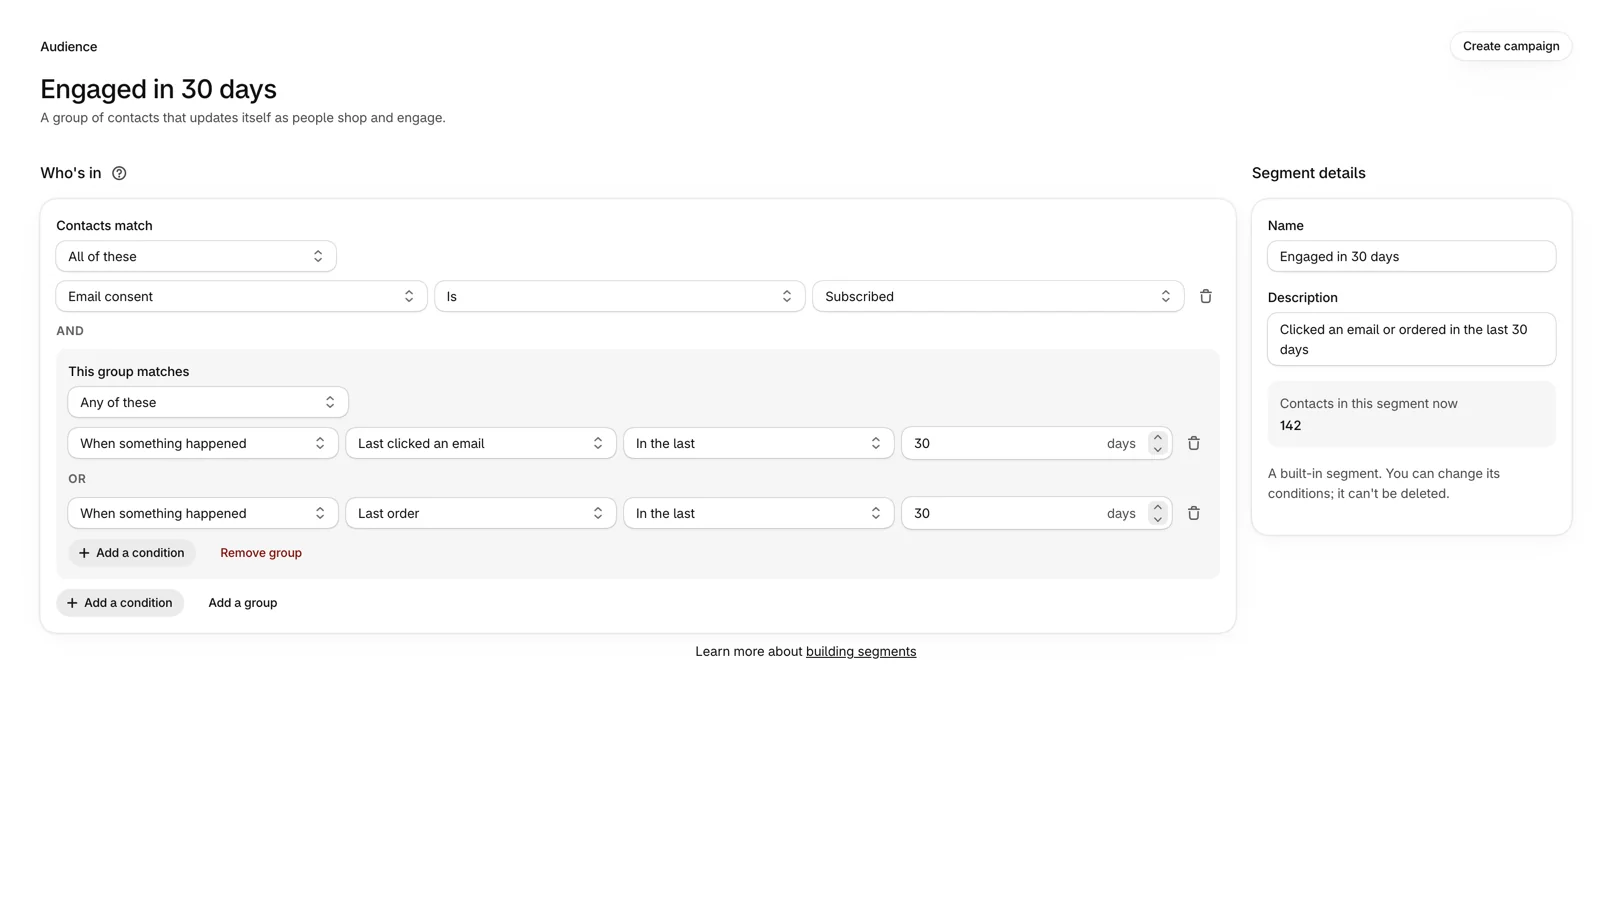Open When something happened dropdown below OR
The width and height of the screenshot is (1600, 900).
(203, 513)
